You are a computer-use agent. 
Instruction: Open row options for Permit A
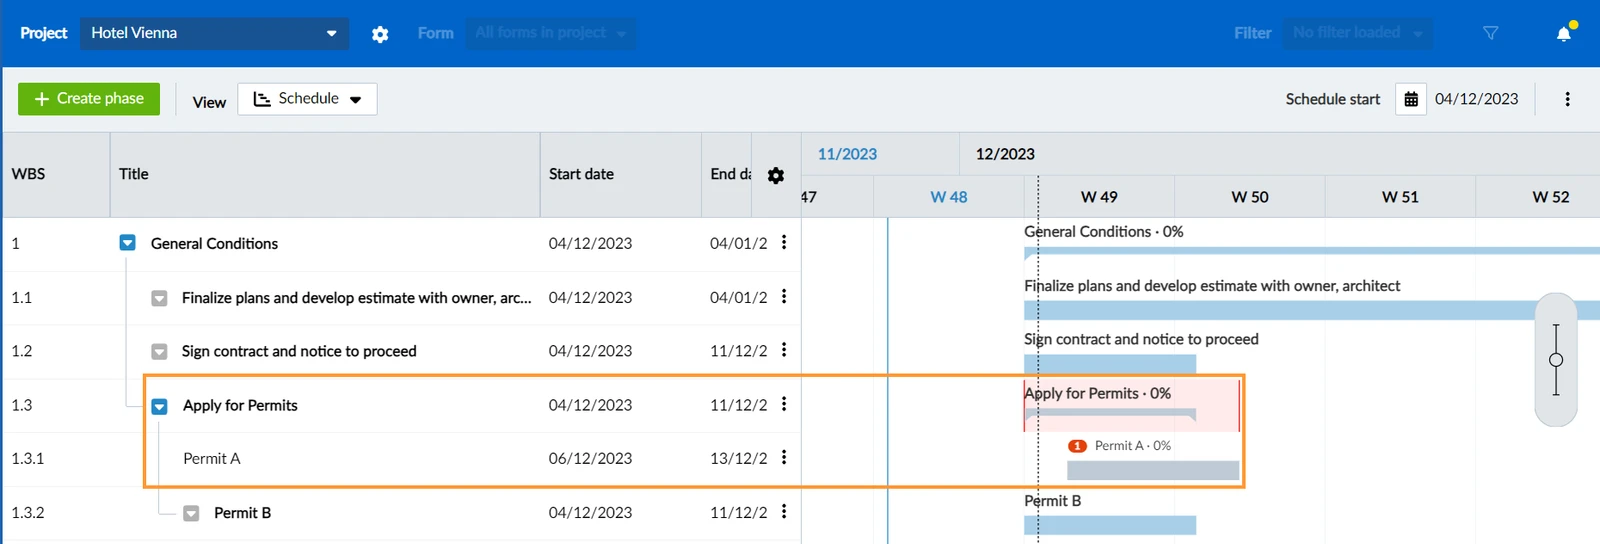pos(784,457)
